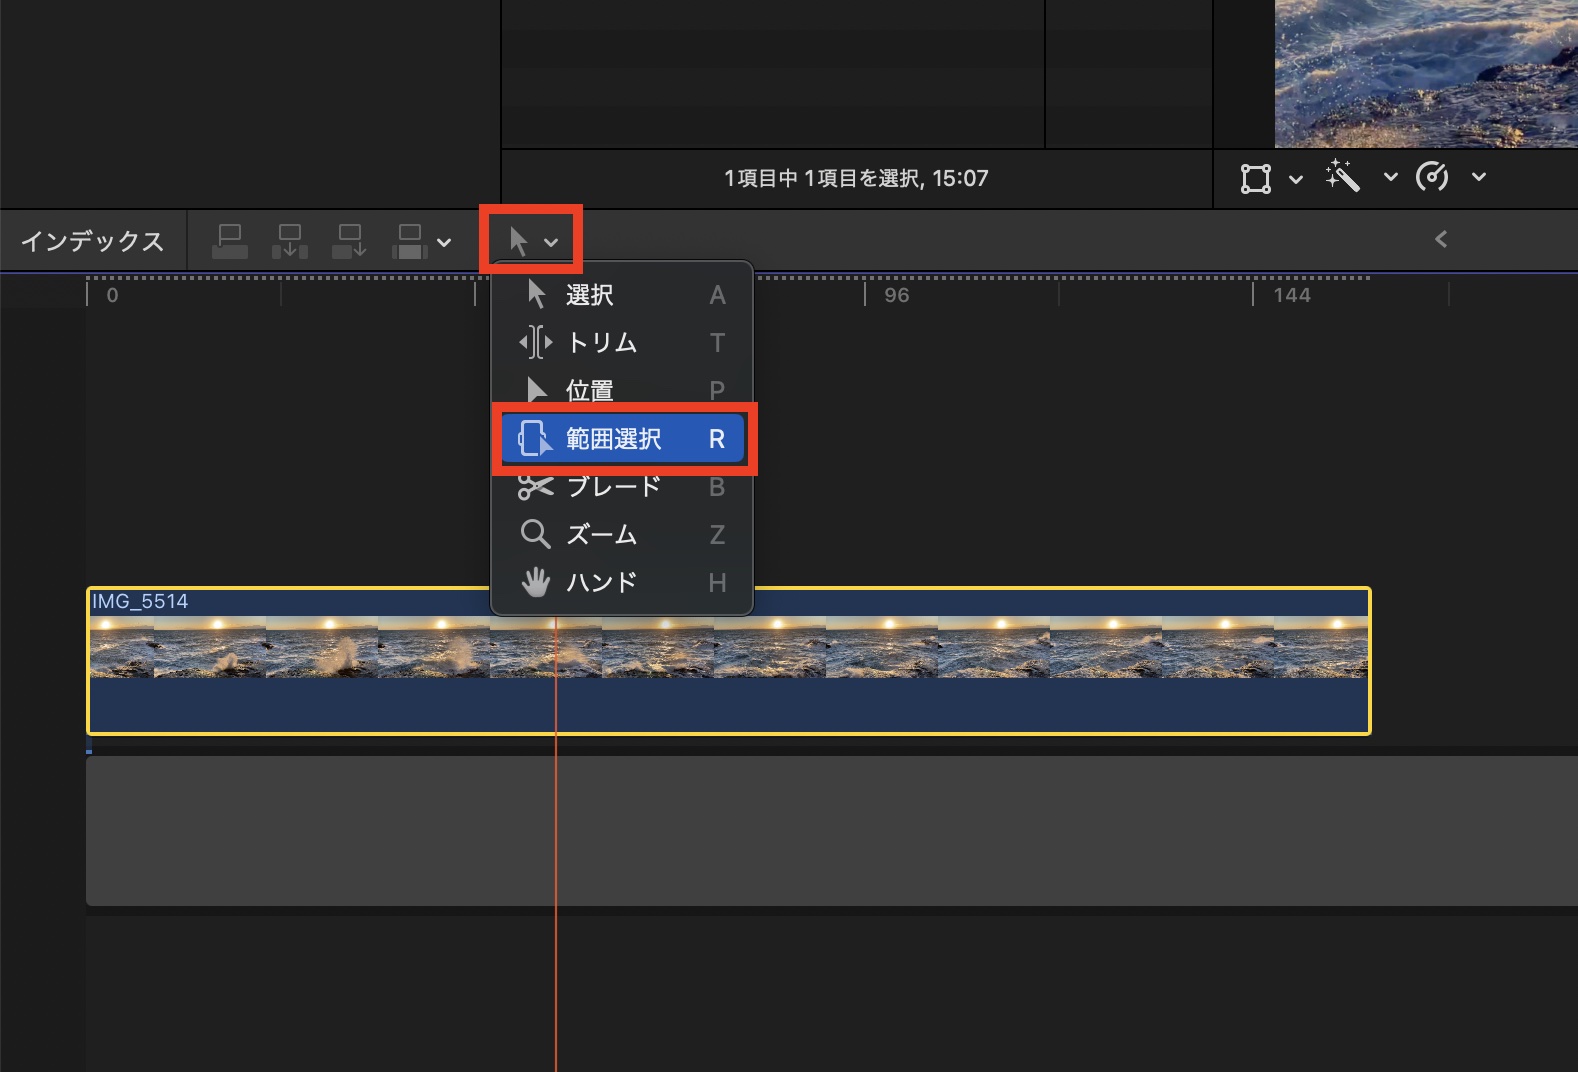Click the 144 mark on the timeline ruler
This screenshot has height=1072, width=1578.
1292,295
